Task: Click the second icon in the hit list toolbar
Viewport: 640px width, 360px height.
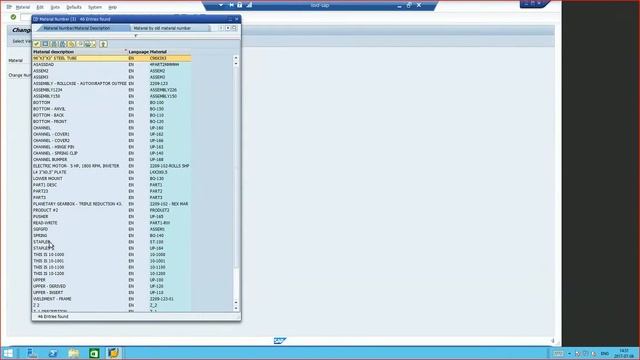Action: point(45,44)
